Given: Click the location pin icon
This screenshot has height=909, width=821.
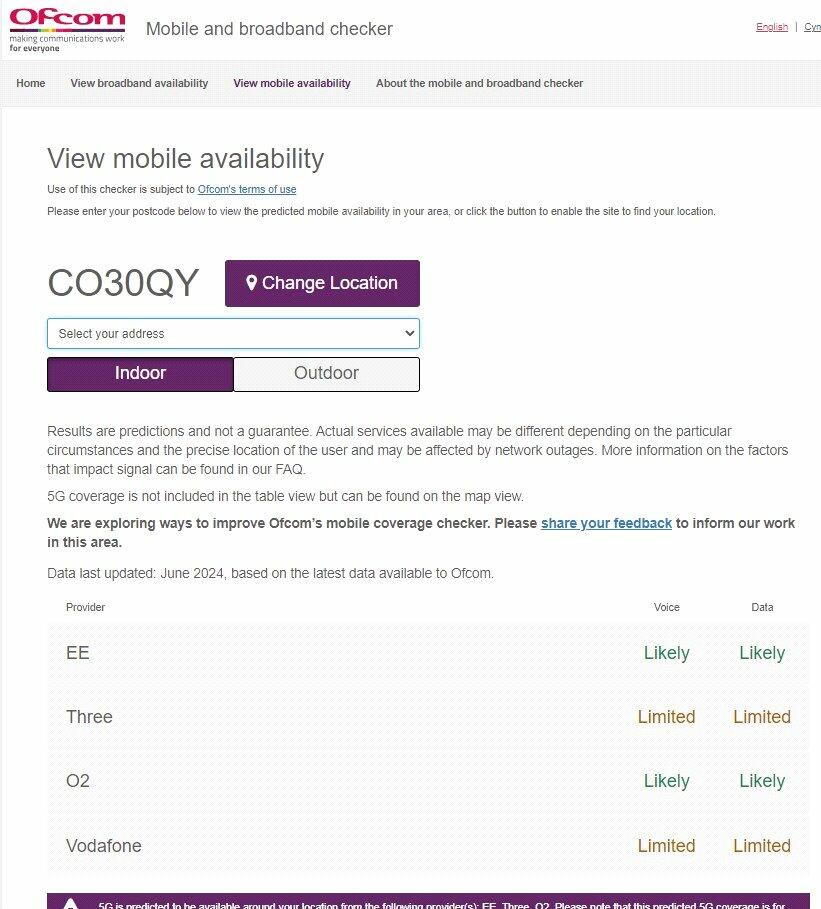Looking at the screenshot, I should click(x=252, y=283).
